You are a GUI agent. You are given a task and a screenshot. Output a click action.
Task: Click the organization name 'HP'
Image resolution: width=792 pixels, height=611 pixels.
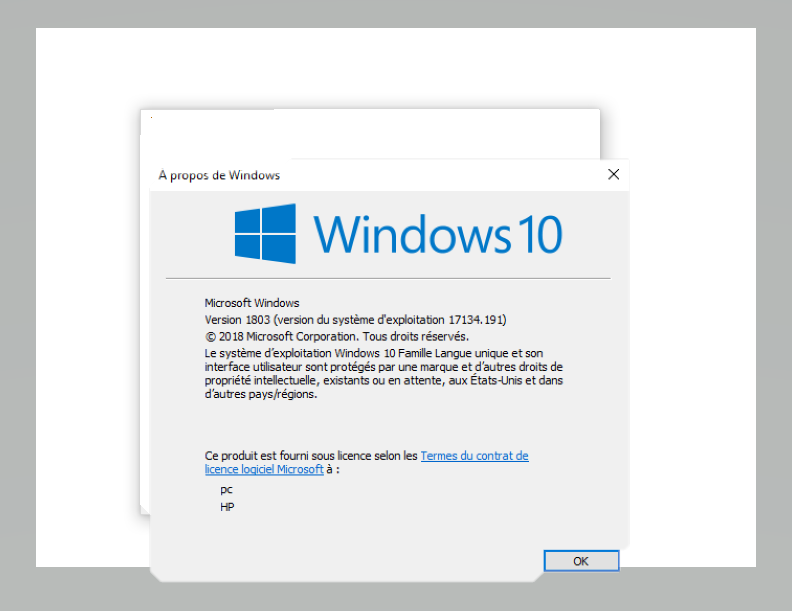[x=227, y=507]
